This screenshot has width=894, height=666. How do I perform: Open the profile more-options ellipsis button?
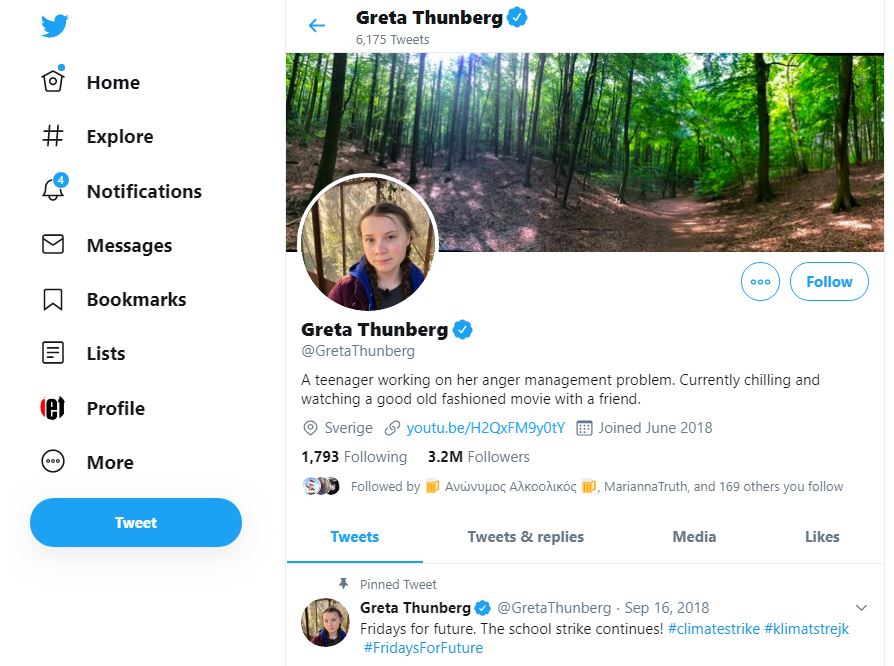pos(760,281)
